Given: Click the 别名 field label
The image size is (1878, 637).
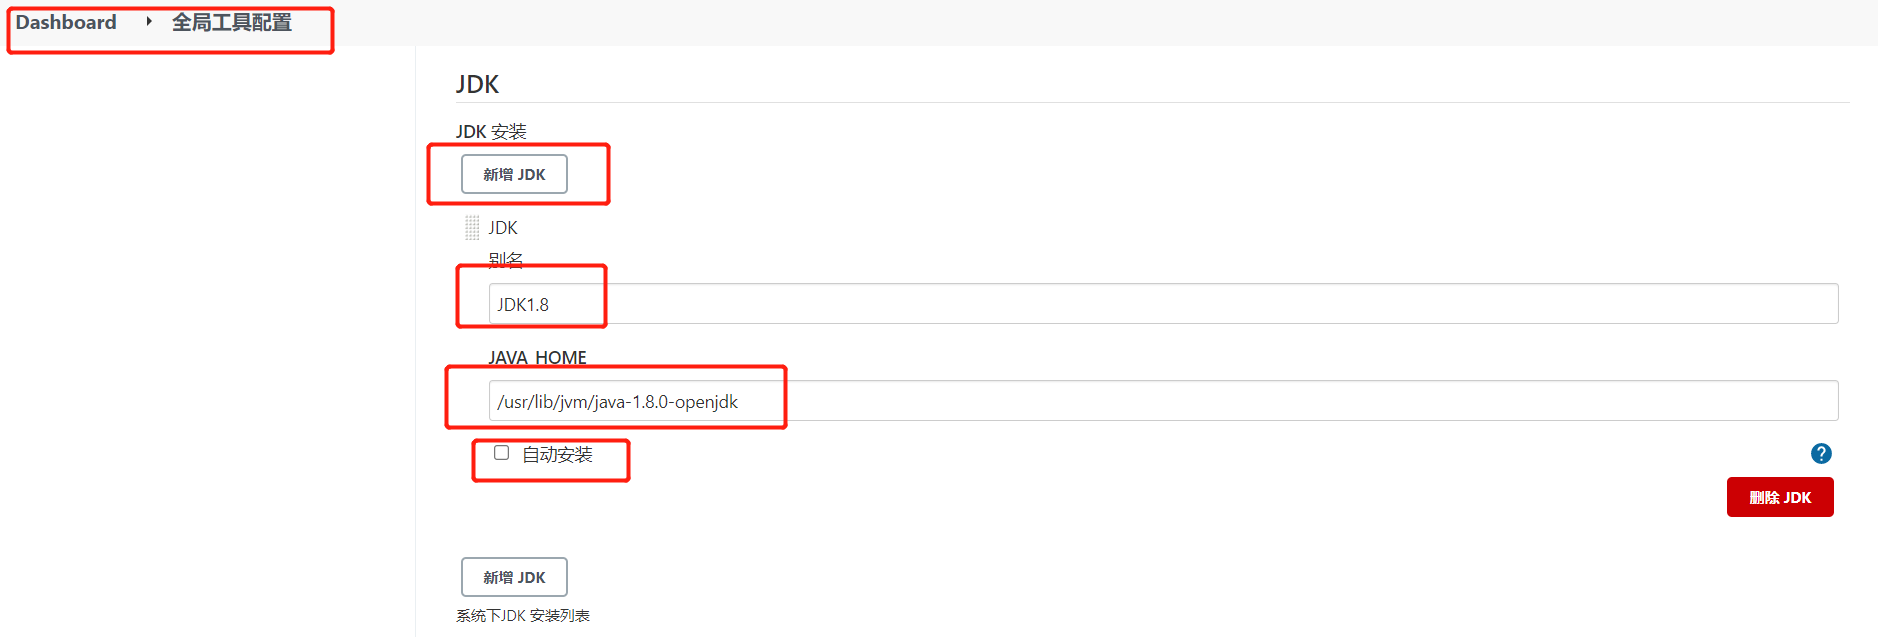Looking at the screenshot, I should coord(506,260).
